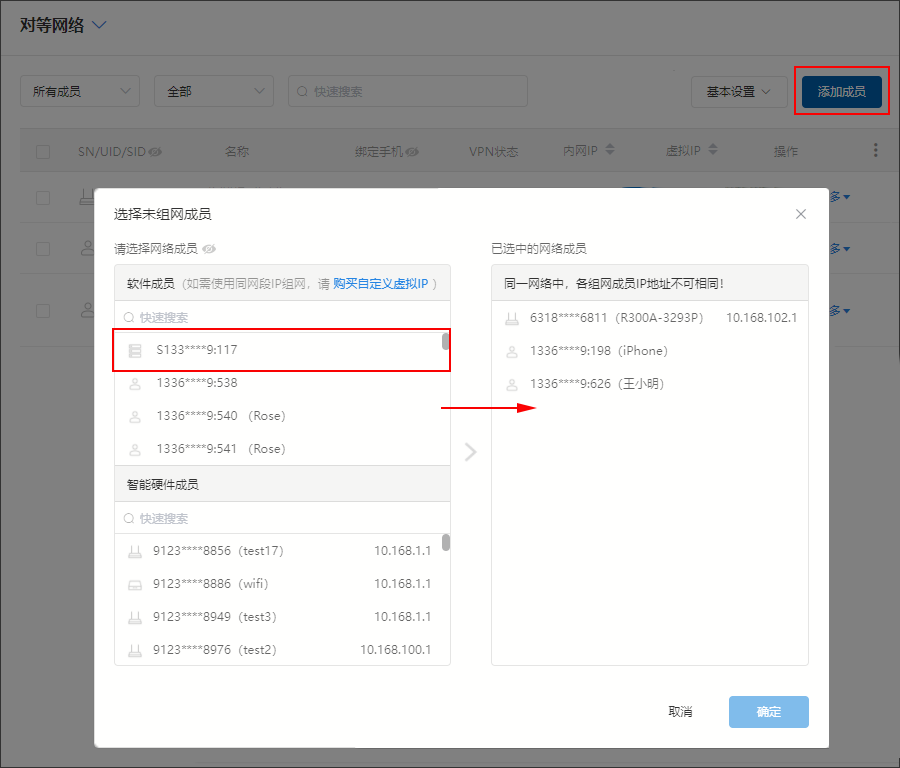900x768 pixels.
Task: Open the 购买自定义虚拟IP link
Action: (x=380, y=284)
